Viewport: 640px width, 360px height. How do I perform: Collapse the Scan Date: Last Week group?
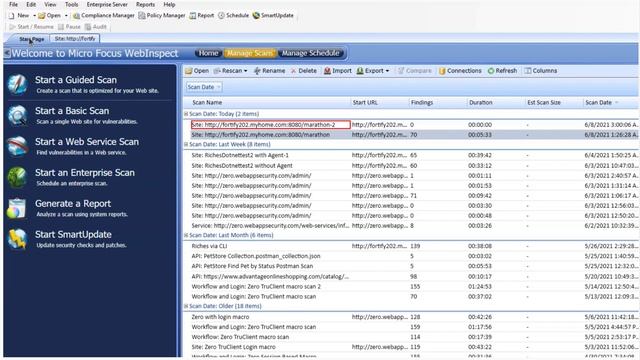[x=186, y=144]
